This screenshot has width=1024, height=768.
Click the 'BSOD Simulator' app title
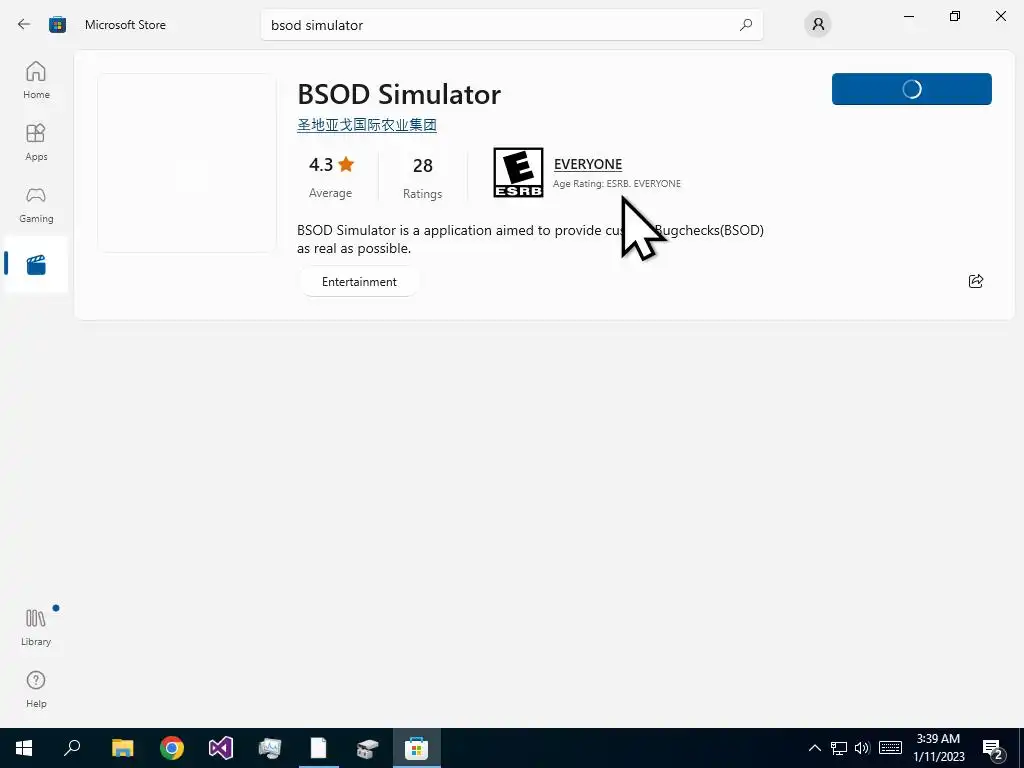point(399,95)
